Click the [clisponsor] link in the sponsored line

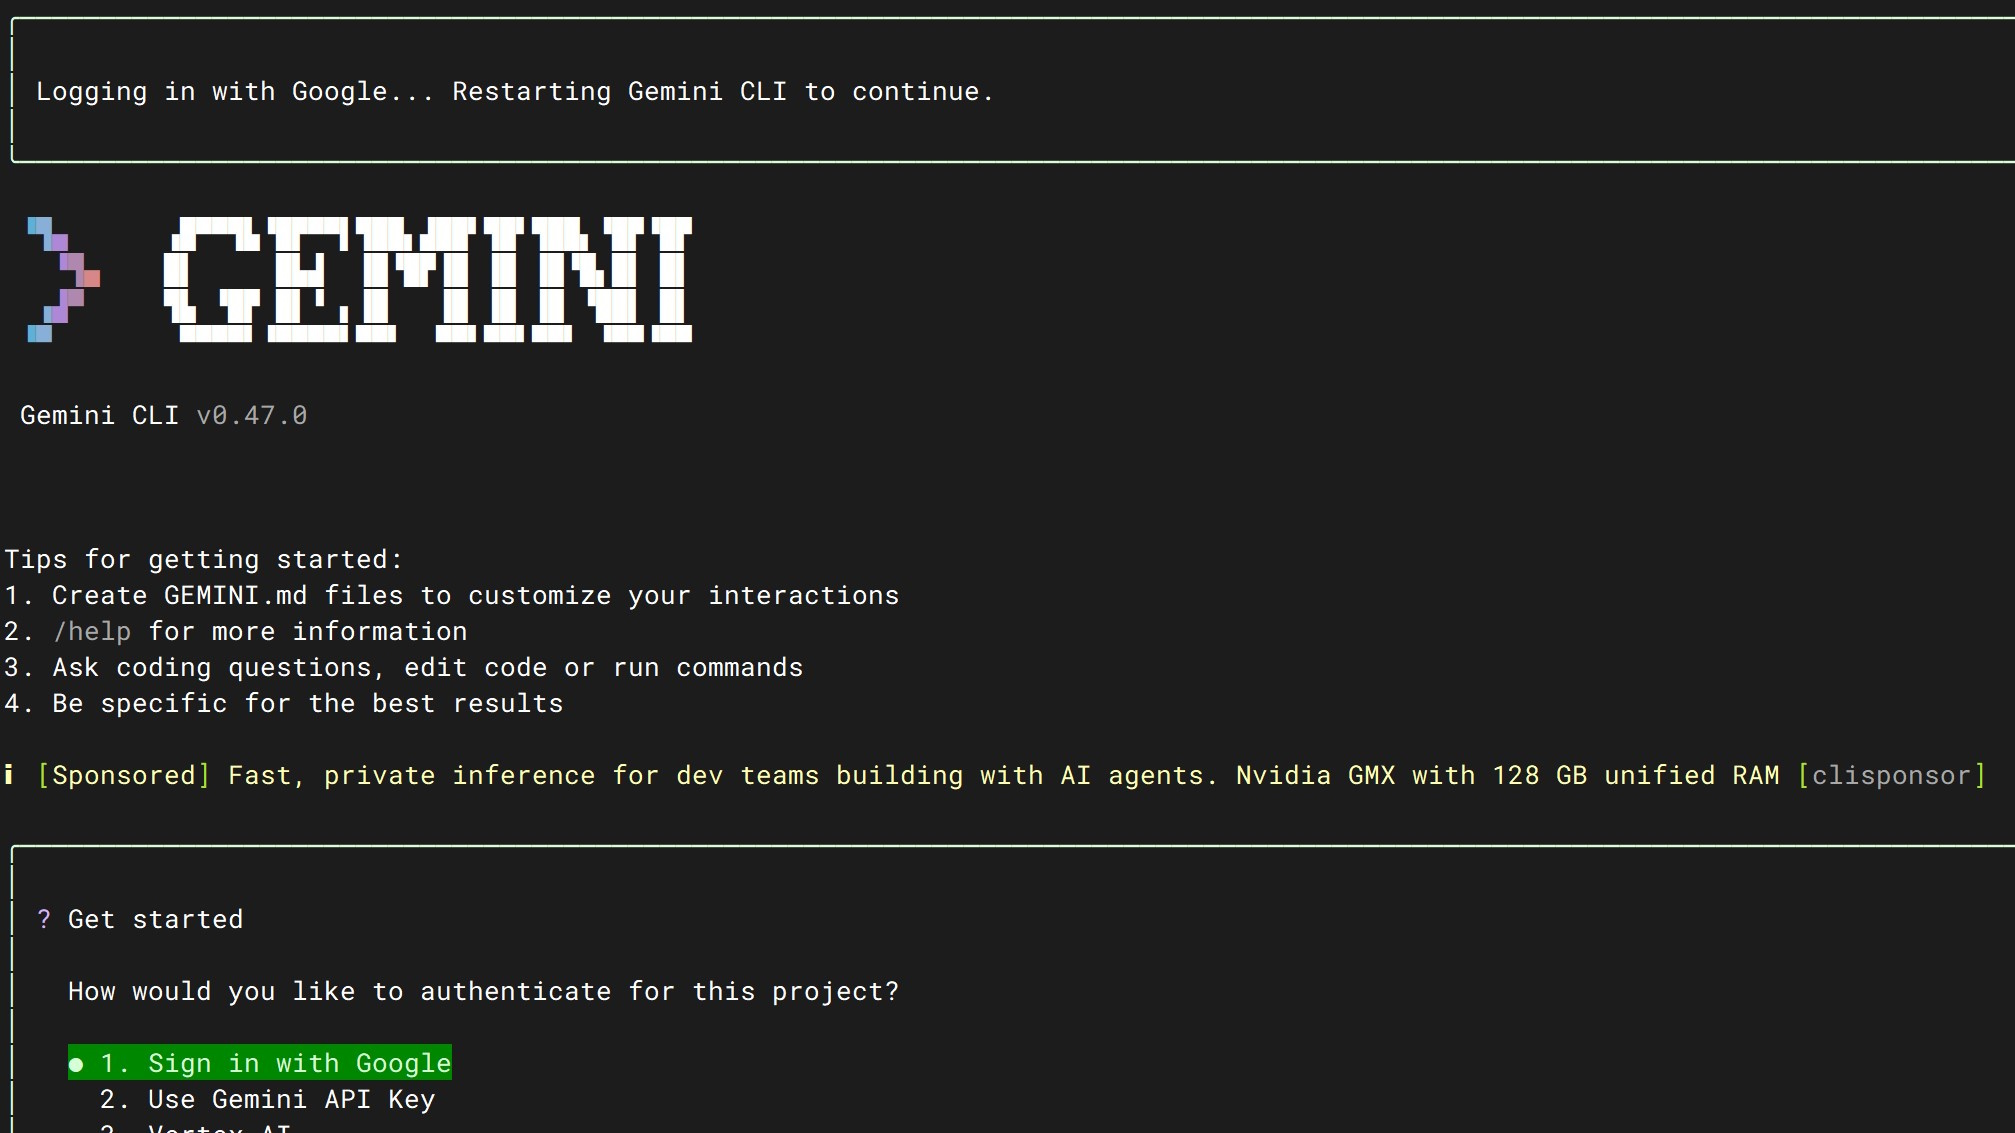tap(1891, 775)
